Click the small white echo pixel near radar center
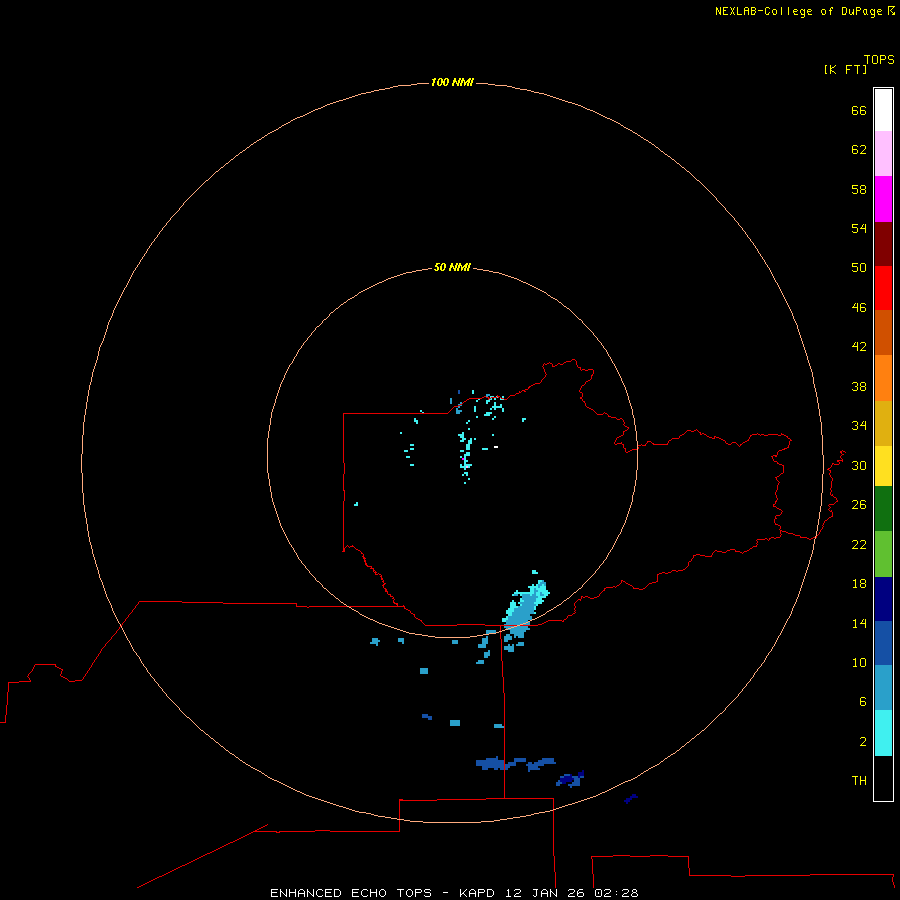The width and height of the screenshot is (900, 900). click(x=496, y=447)
